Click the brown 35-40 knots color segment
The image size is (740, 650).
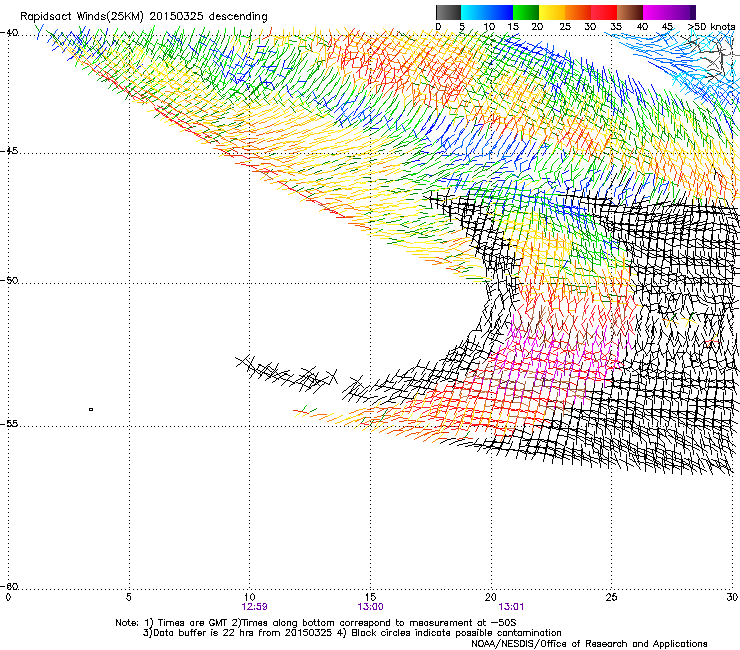(630, 12)
